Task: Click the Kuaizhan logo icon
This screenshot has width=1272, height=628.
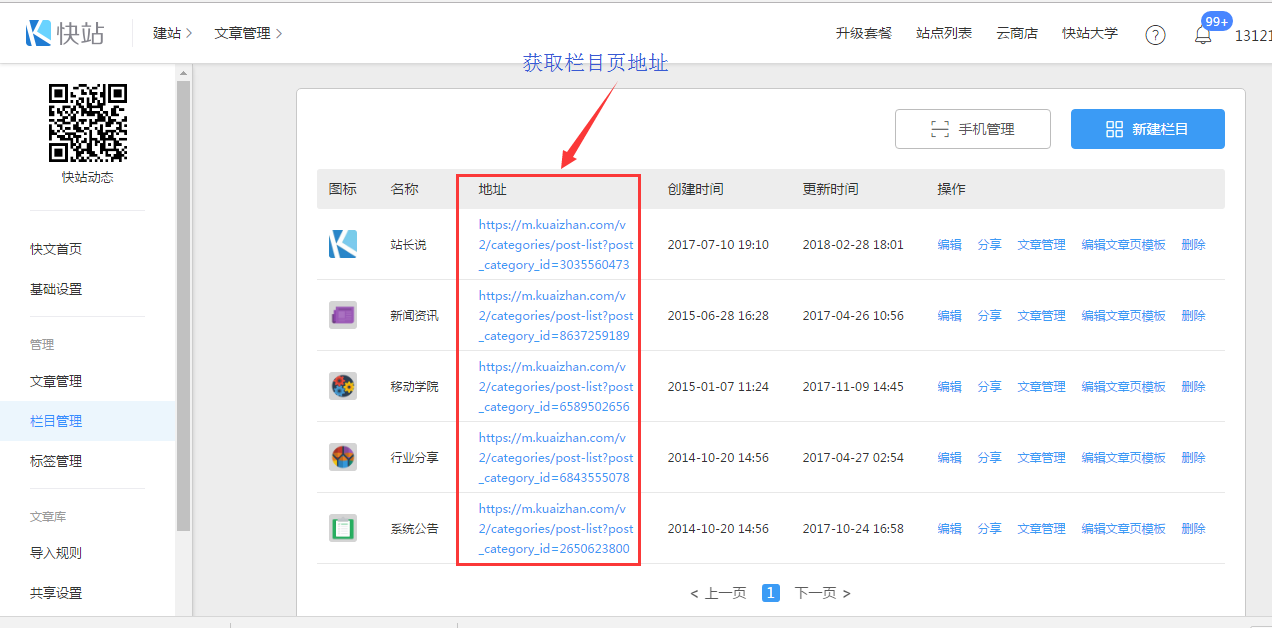Action: 39,33
